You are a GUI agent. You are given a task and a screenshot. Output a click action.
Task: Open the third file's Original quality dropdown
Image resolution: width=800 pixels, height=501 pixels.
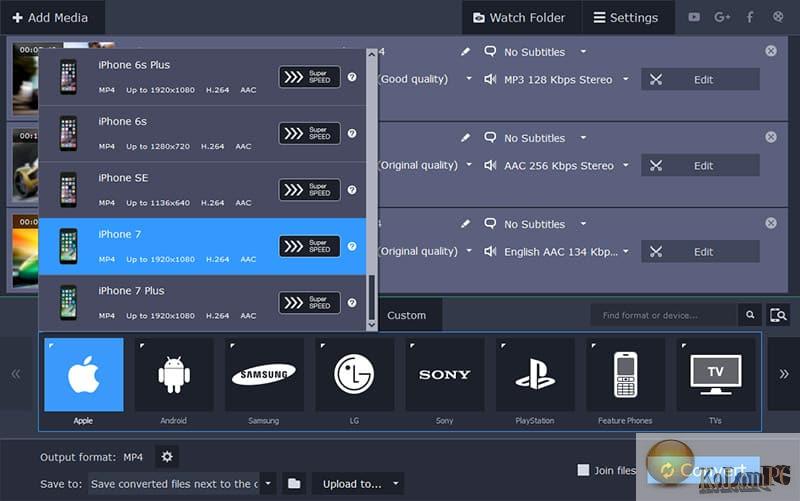(469, 251)
